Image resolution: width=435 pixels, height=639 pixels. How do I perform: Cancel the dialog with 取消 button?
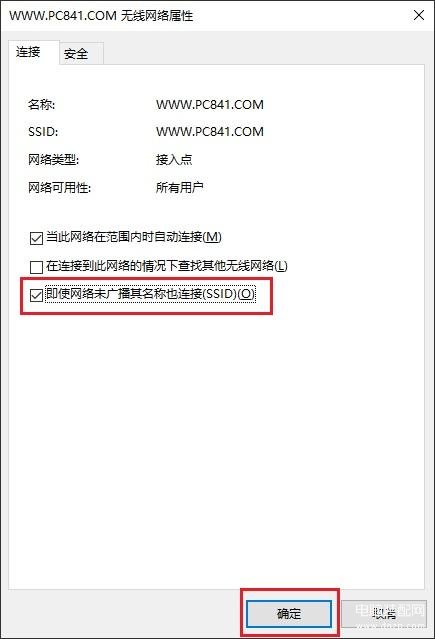tap(384, 613)
